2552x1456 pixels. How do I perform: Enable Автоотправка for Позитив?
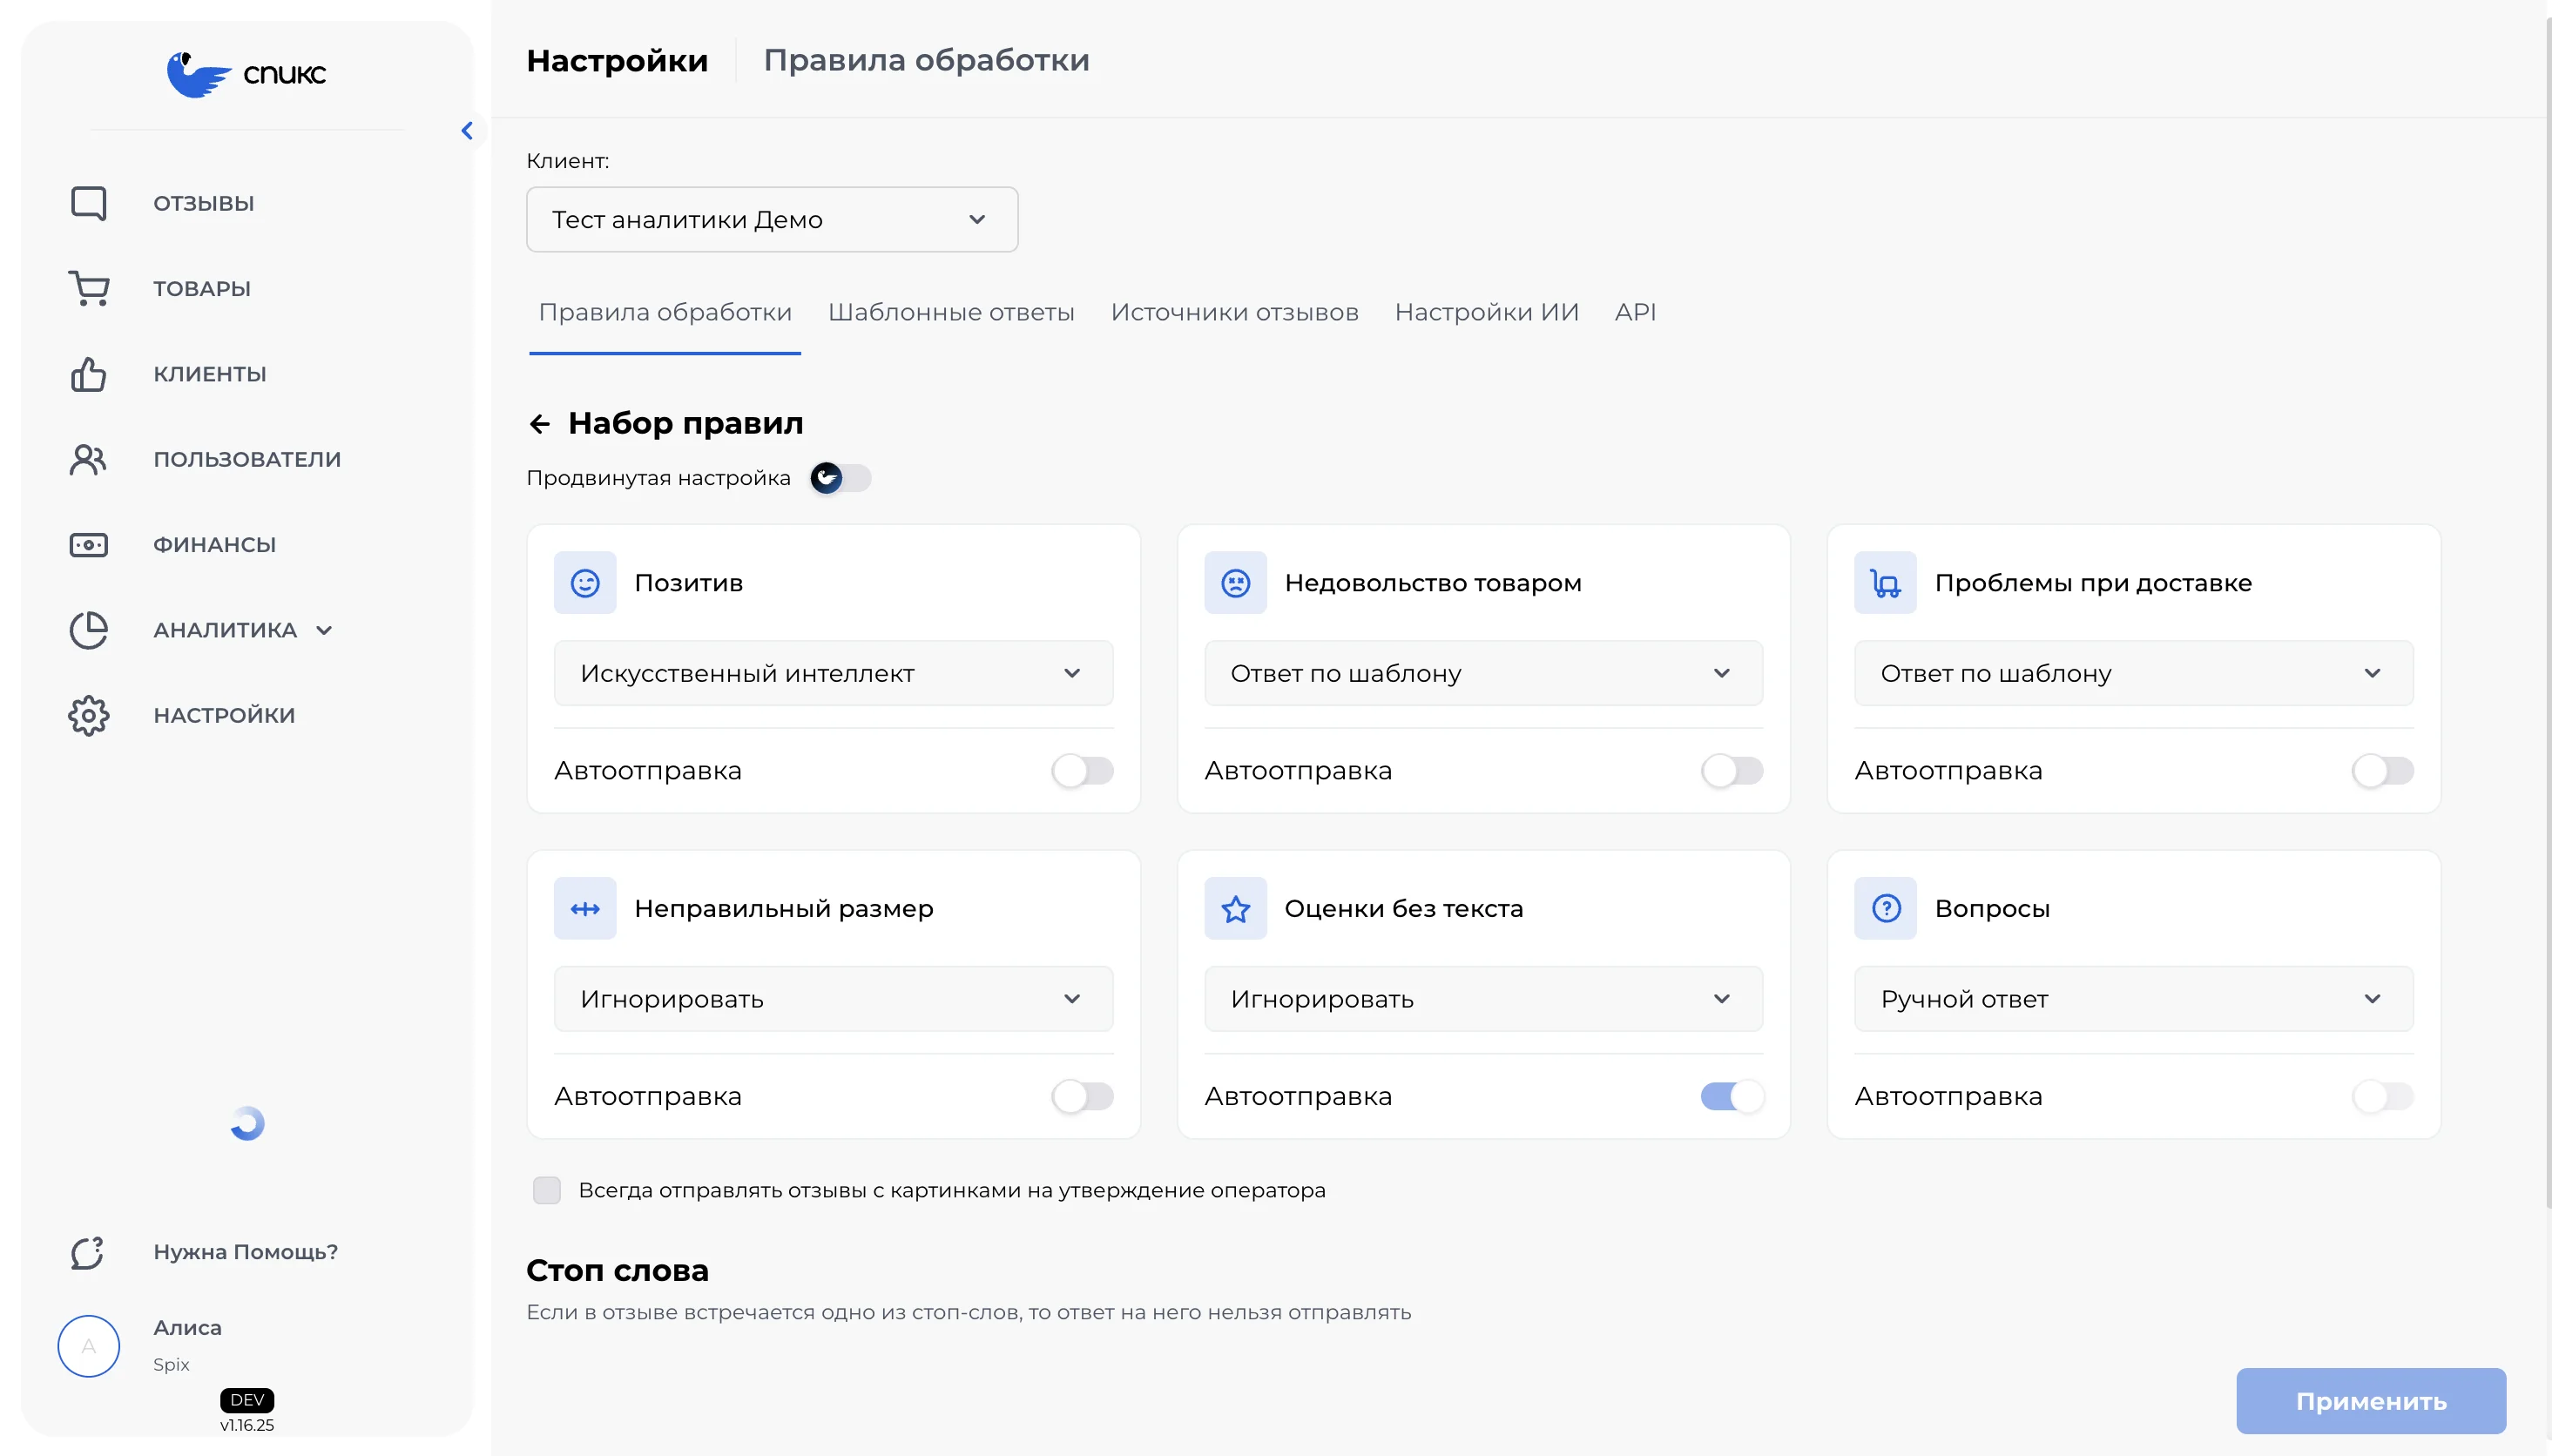tap(1082, 770)
